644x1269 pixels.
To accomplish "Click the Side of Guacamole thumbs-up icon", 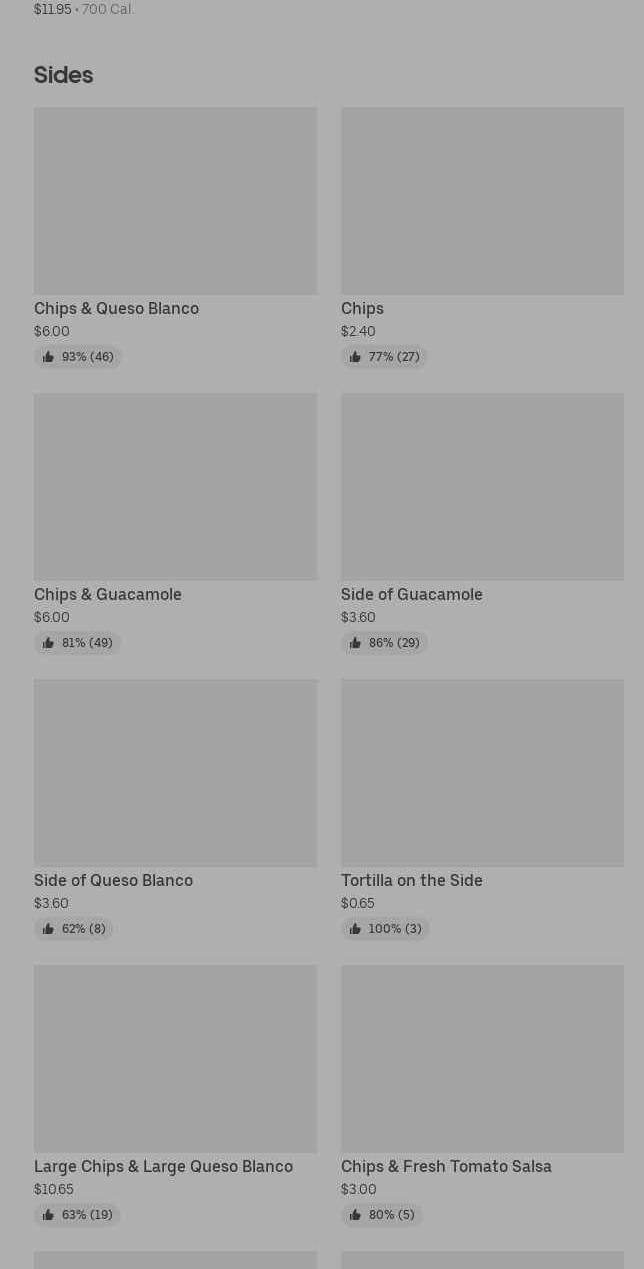I will tap(355, 643).
